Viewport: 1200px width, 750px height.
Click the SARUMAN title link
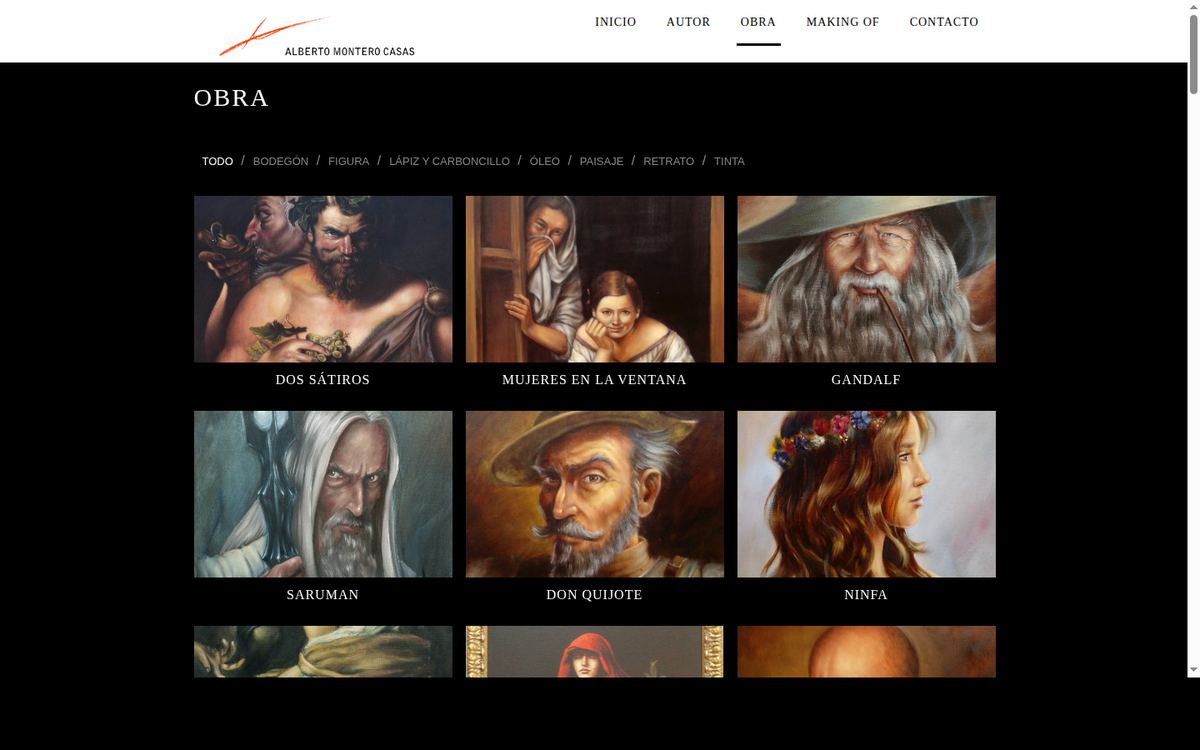[x=323, y=595]
